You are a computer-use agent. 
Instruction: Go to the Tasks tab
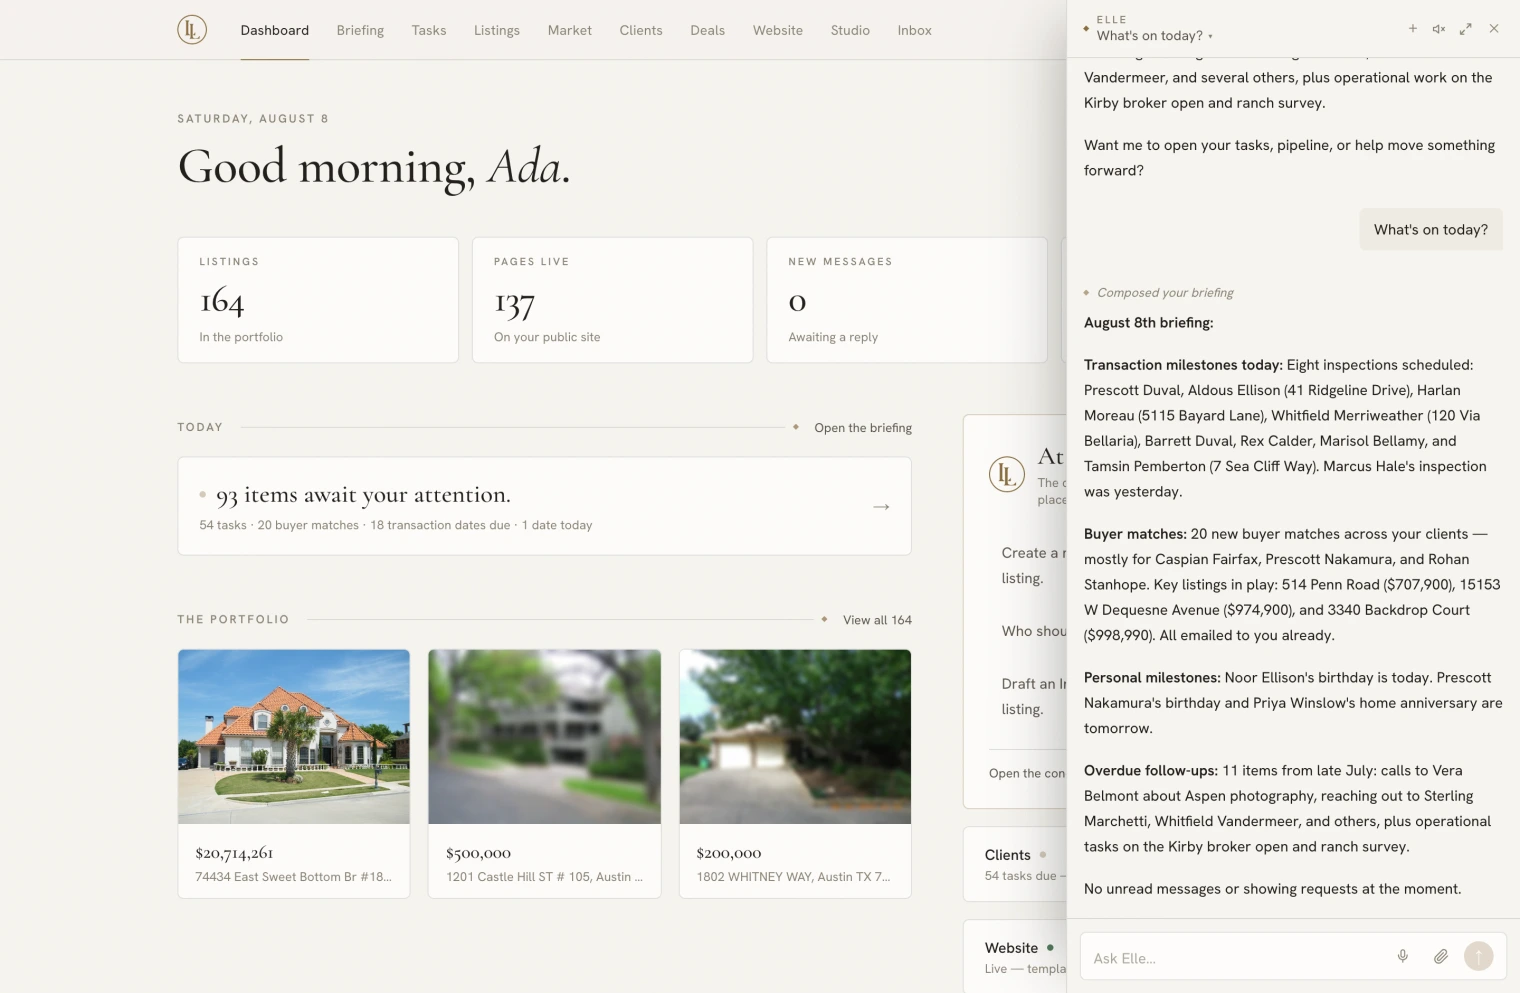tap(429, 31)
